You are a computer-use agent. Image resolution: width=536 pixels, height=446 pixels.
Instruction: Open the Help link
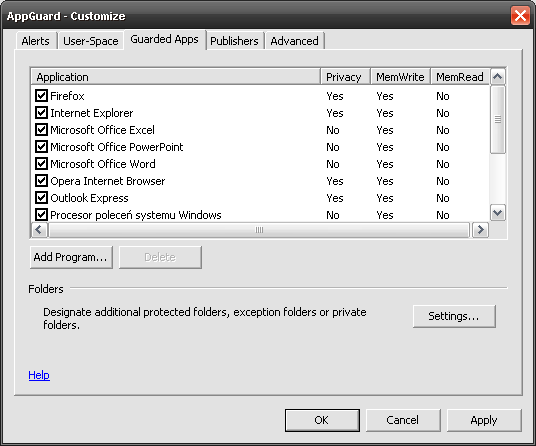tap(39, 375)
